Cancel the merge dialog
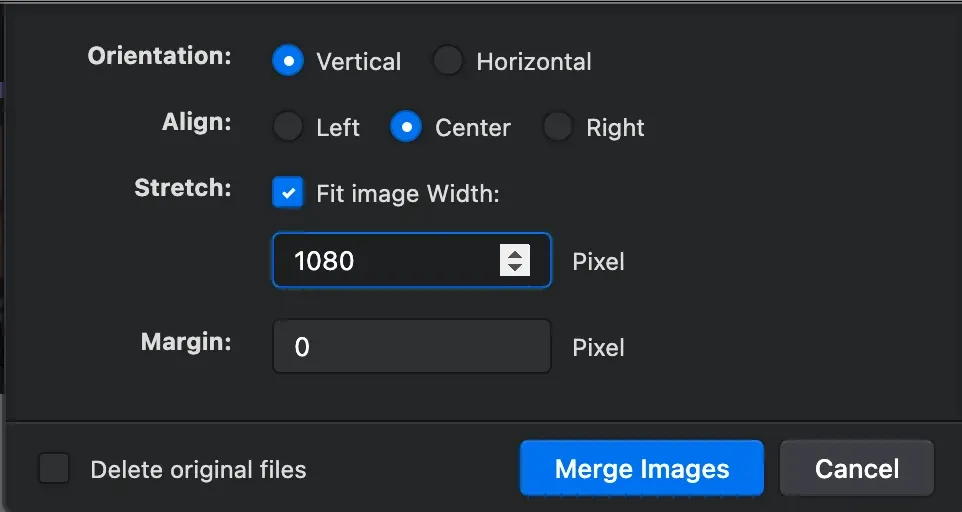 (856, 468)
